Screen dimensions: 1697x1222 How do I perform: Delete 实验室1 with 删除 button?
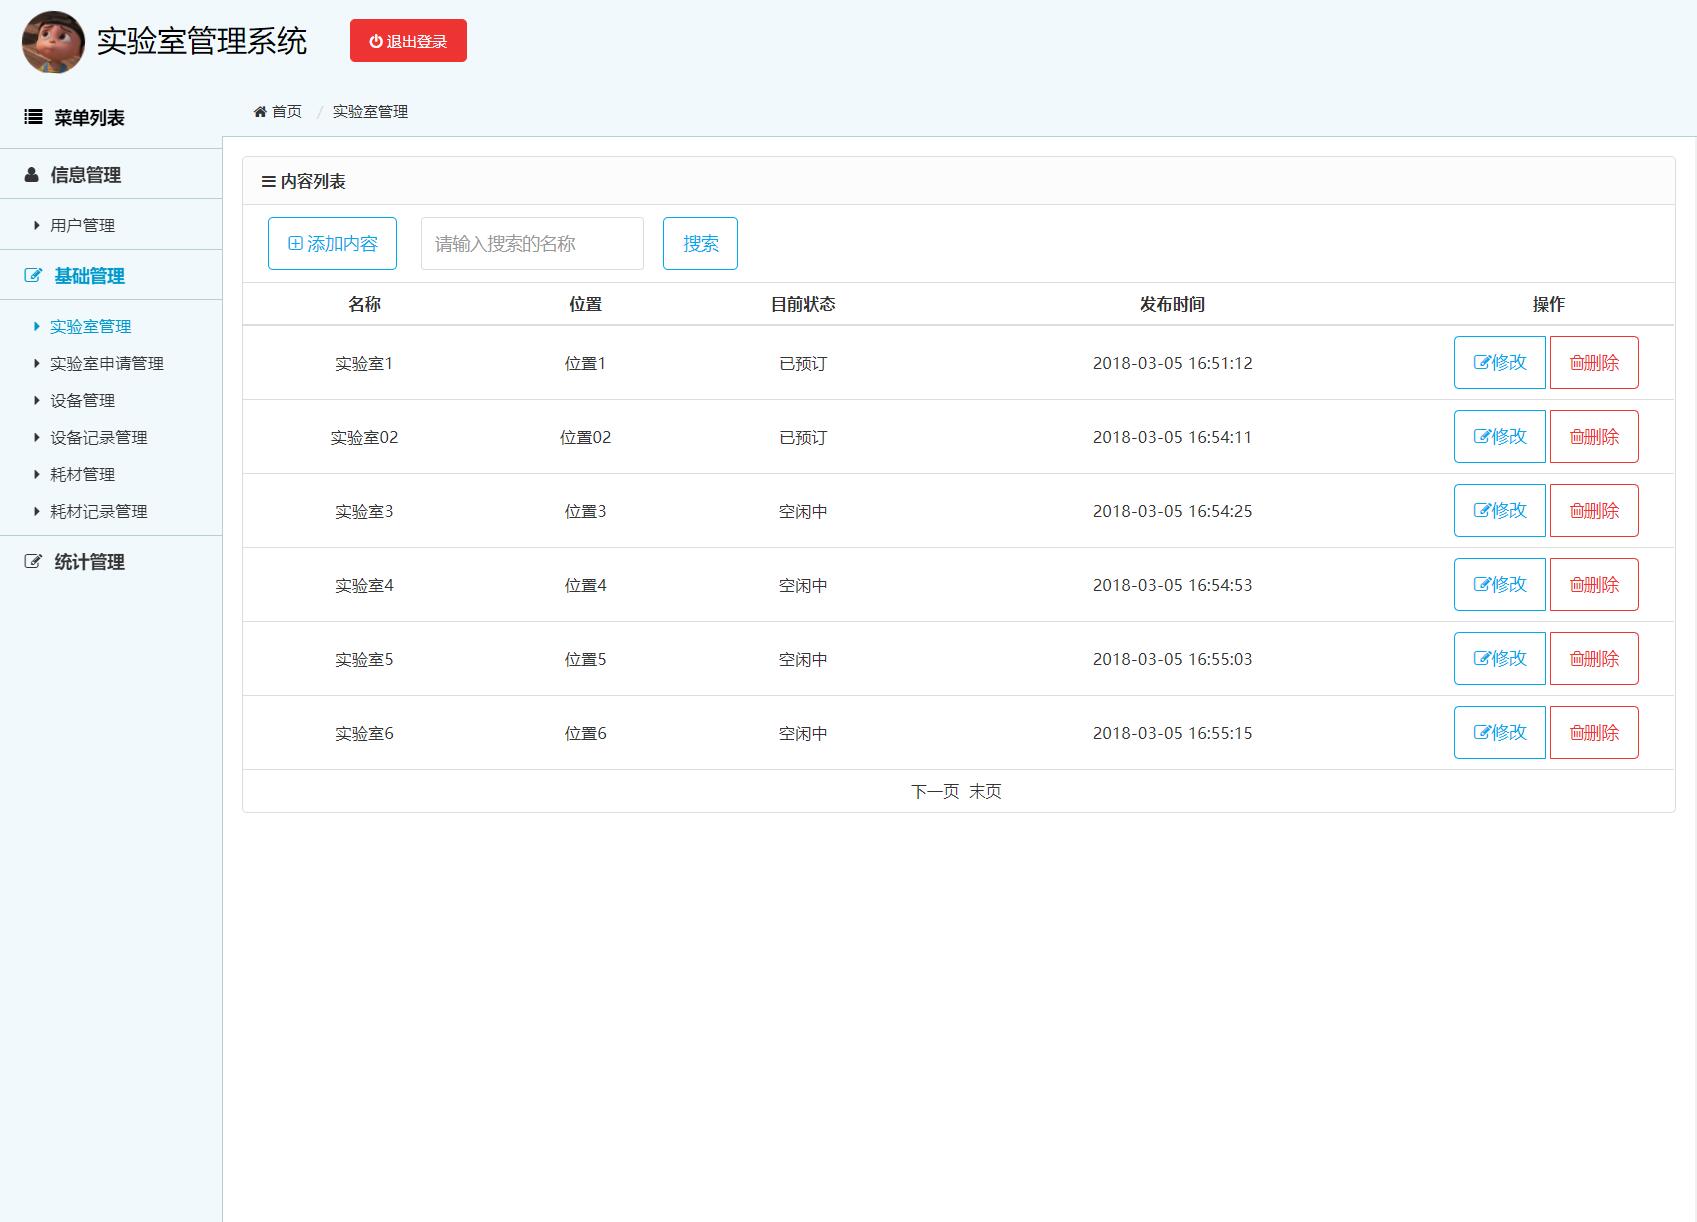coord(1594,362)
